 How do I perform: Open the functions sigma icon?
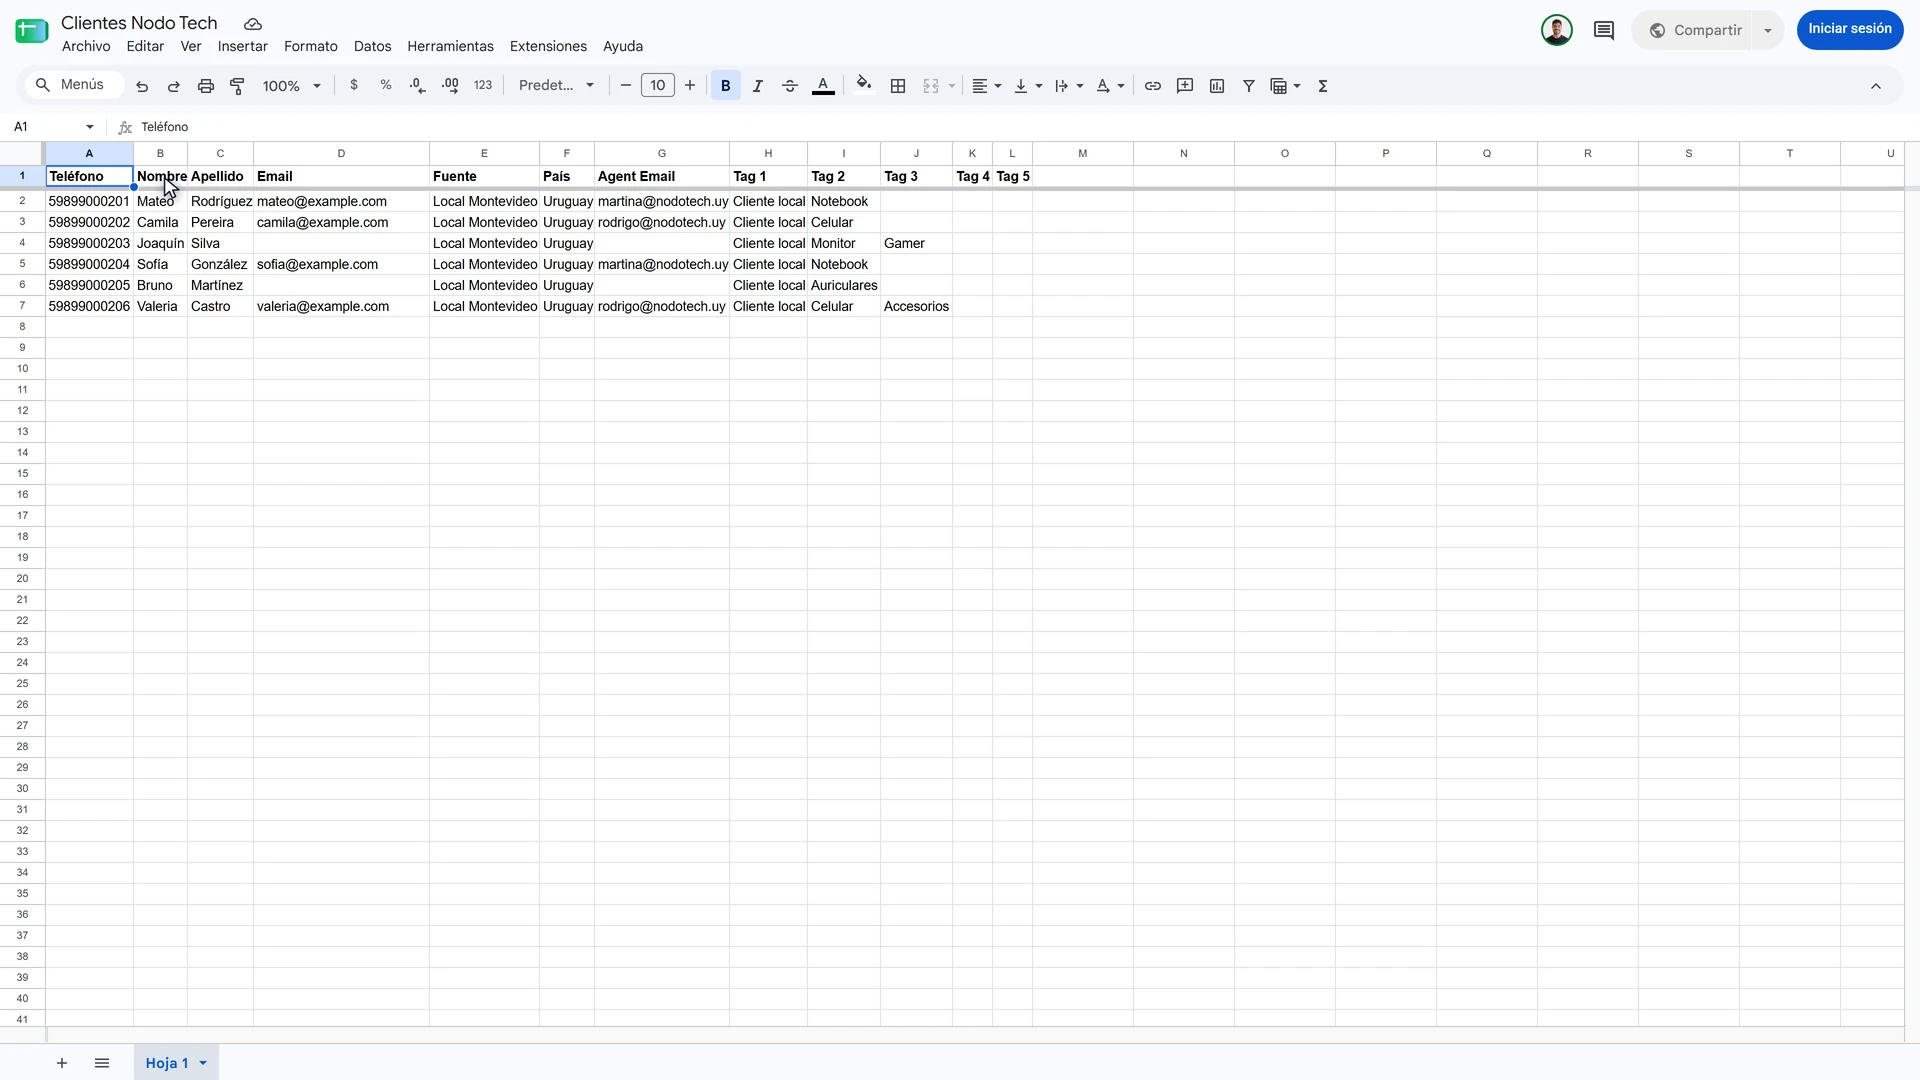click(1323, 86)
